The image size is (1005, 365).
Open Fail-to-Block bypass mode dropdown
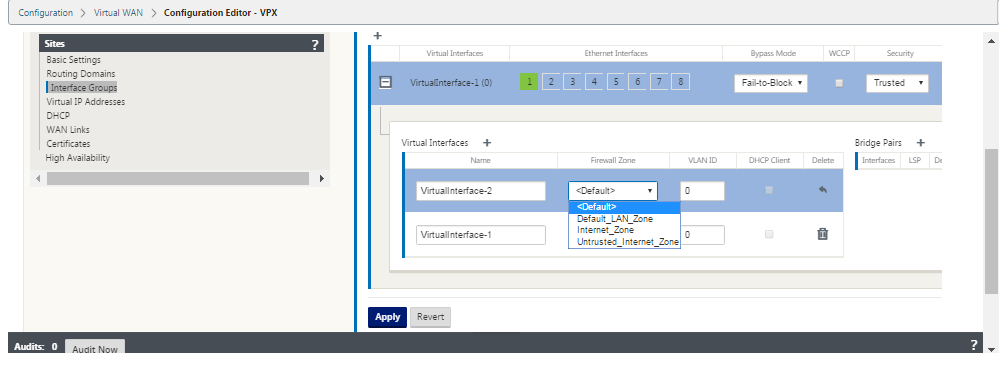[771, 83]
